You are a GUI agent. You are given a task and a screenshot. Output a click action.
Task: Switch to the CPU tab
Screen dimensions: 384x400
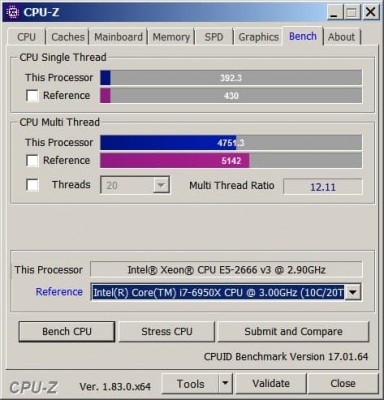tap(26, 37)
